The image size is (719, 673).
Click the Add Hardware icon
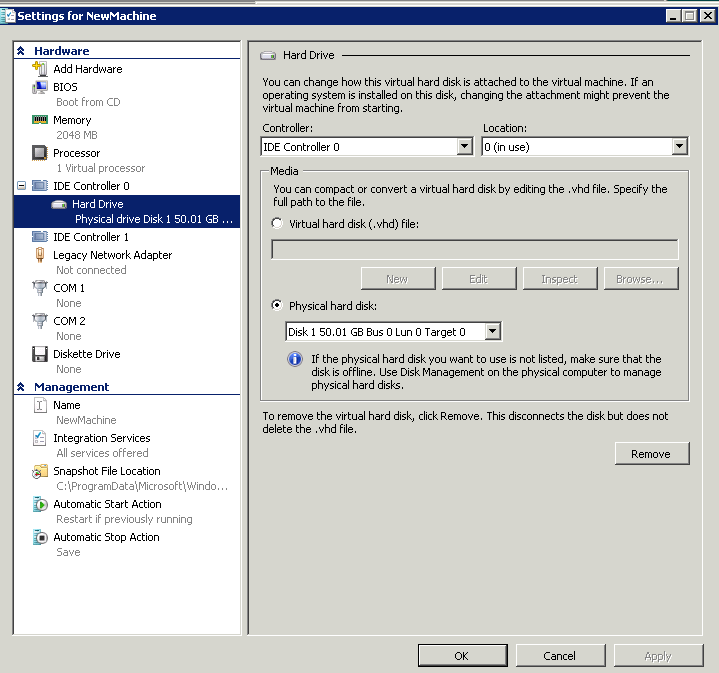[40, 69]
